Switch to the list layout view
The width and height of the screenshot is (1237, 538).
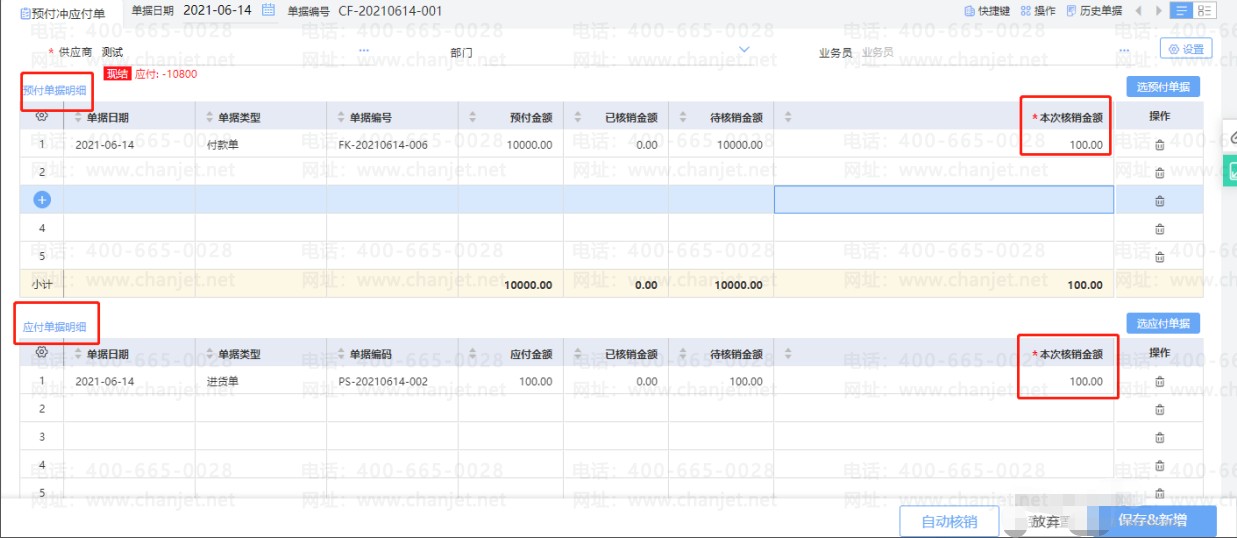point(1181,11)
